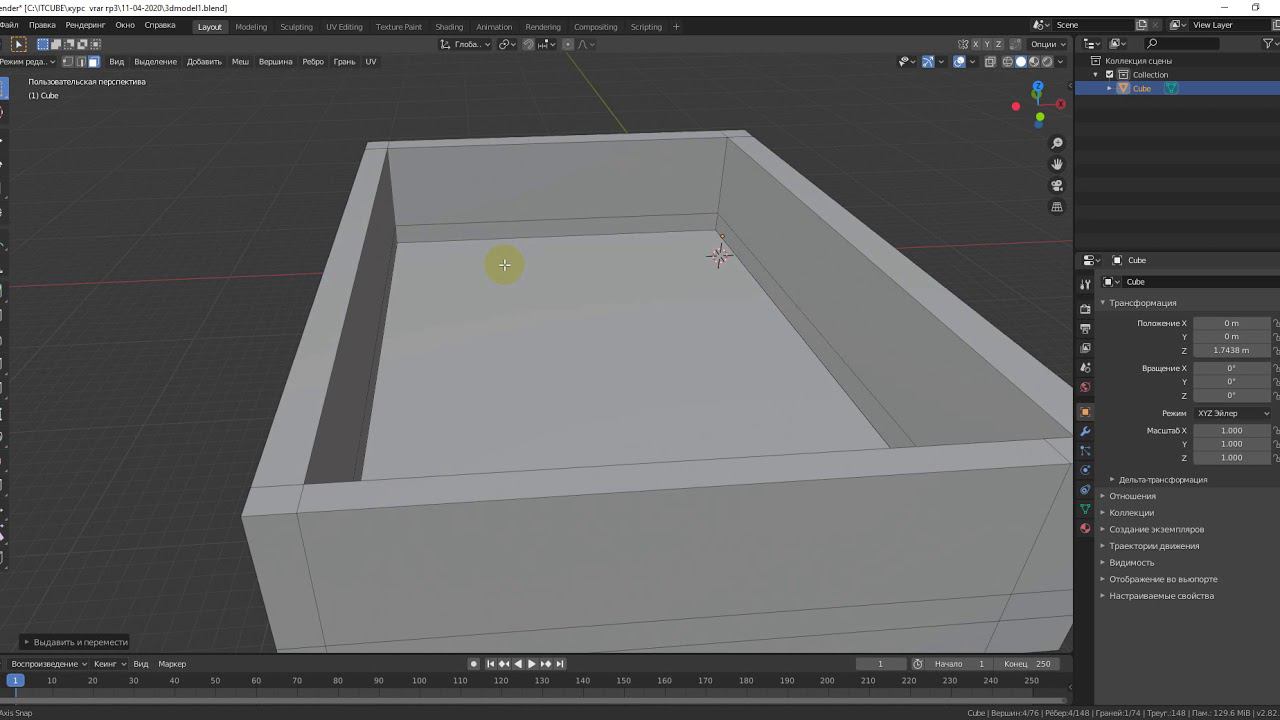Viewport: 1280px width, 720px height.
Task: Select face selection mode
Action: pos(94,62)
